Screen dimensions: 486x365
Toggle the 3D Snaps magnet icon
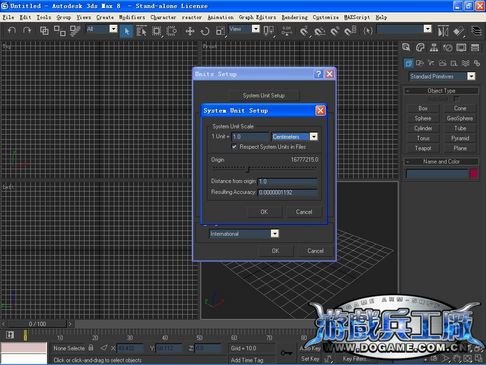coord(304,31)
